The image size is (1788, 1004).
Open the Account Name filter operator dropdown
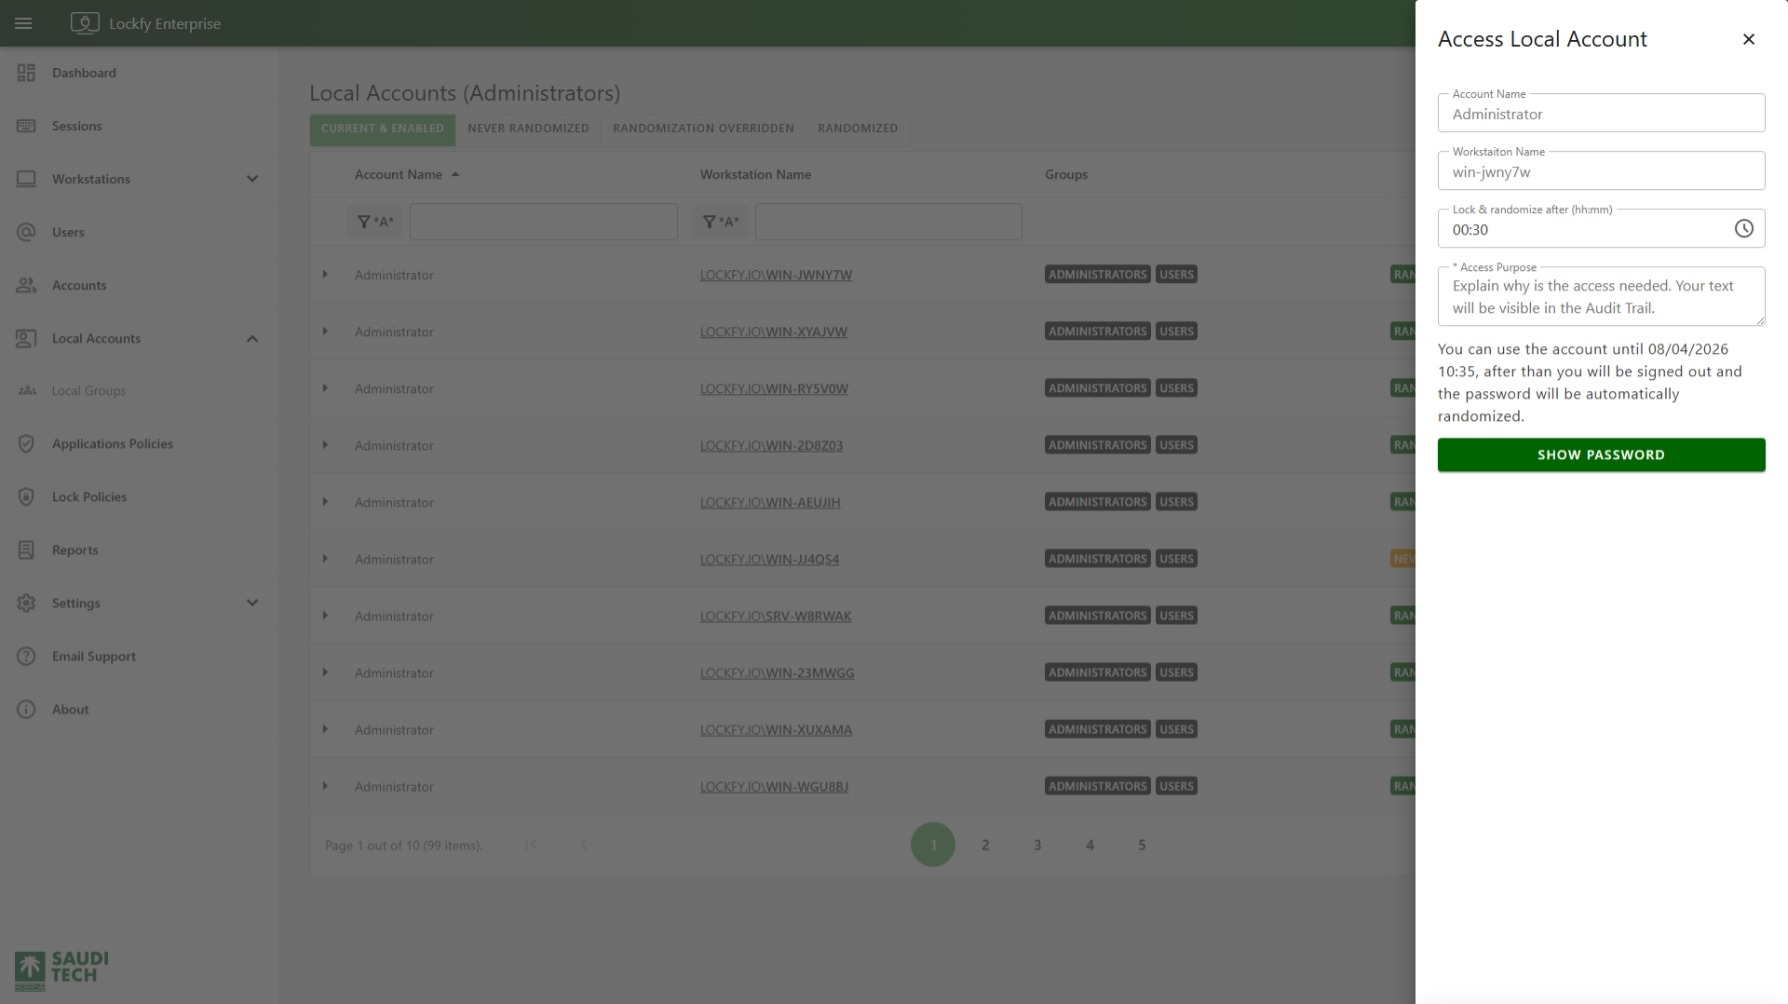point(375,222)
